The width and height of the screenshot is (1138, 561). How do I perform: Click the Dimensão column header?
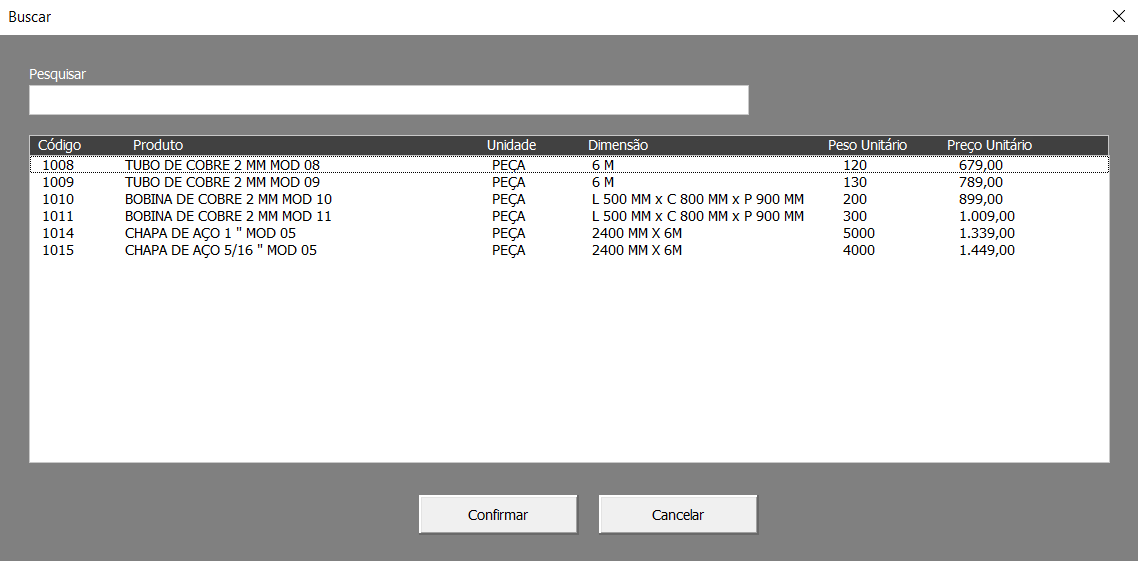click(x=618, y=145)
